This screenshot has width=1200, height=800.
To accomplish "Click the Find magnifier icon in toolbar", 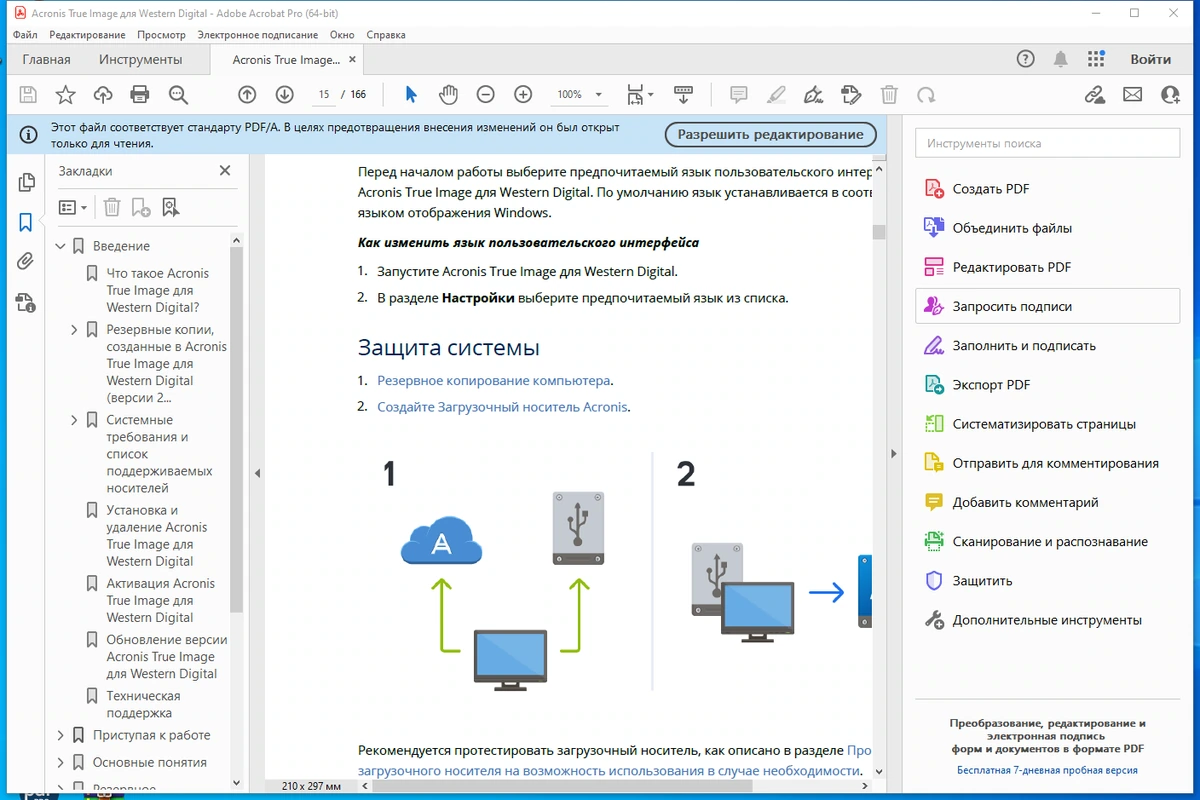I will tap(178, 95).
